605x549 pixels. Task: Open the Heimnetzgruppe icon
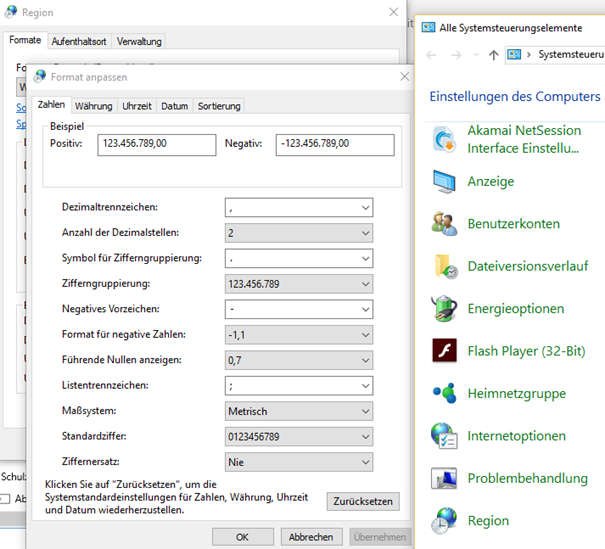click(x=445, y=393)
